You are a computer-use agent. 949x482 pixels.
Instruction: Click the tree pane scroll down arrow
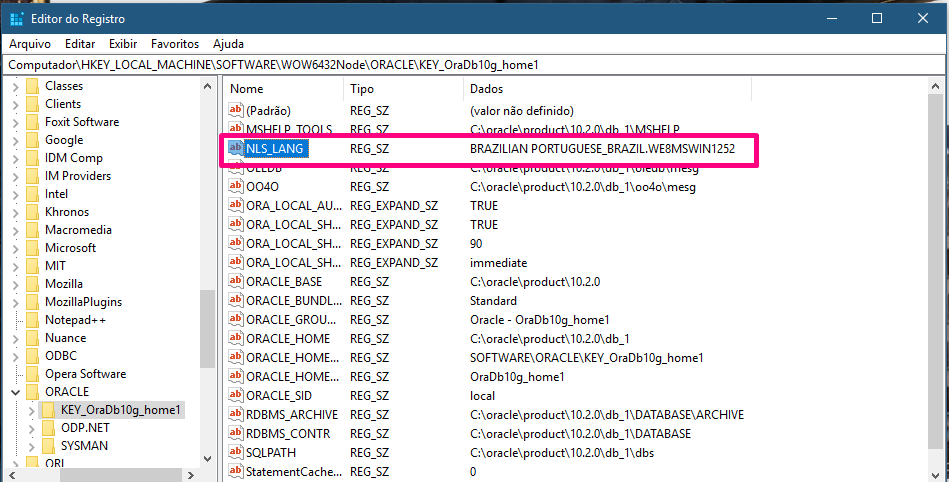pos(208,458)
